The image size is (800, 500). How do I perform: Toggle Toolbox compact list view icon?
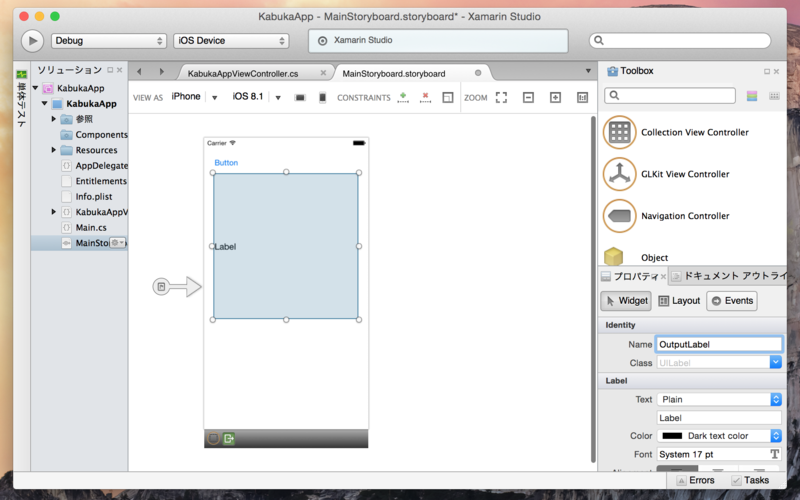coord(774,96)
